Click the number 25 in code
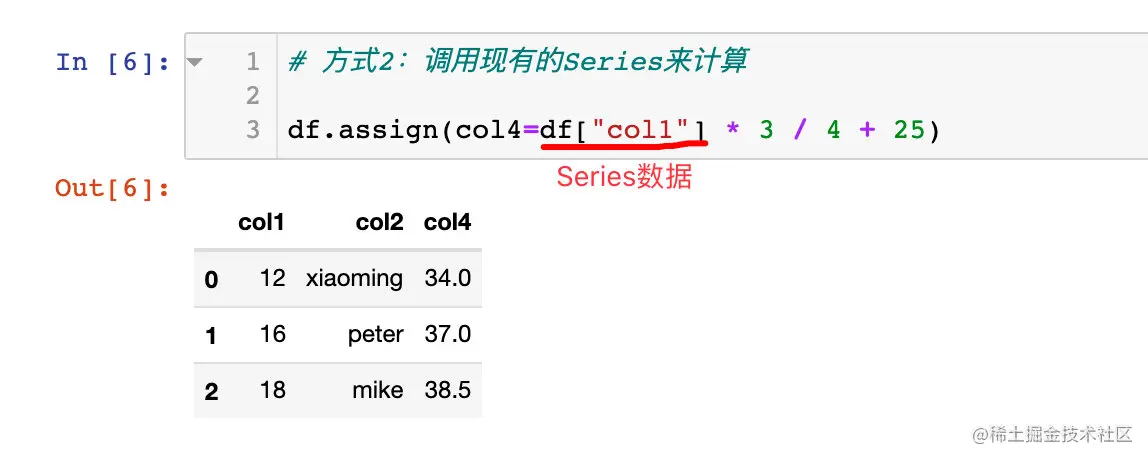Screen dimensions: 1148x460 (909, 130)
